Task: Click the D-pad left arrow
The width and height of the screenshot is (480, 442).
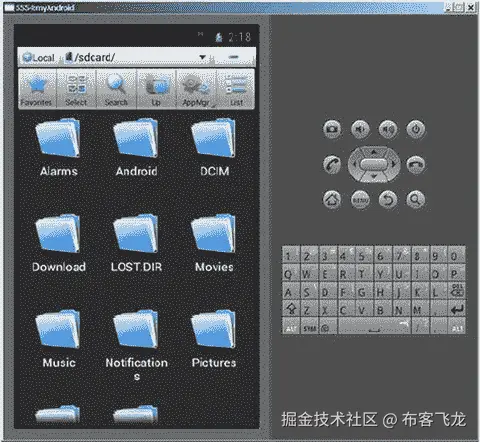Action: [x=355, y=164]
